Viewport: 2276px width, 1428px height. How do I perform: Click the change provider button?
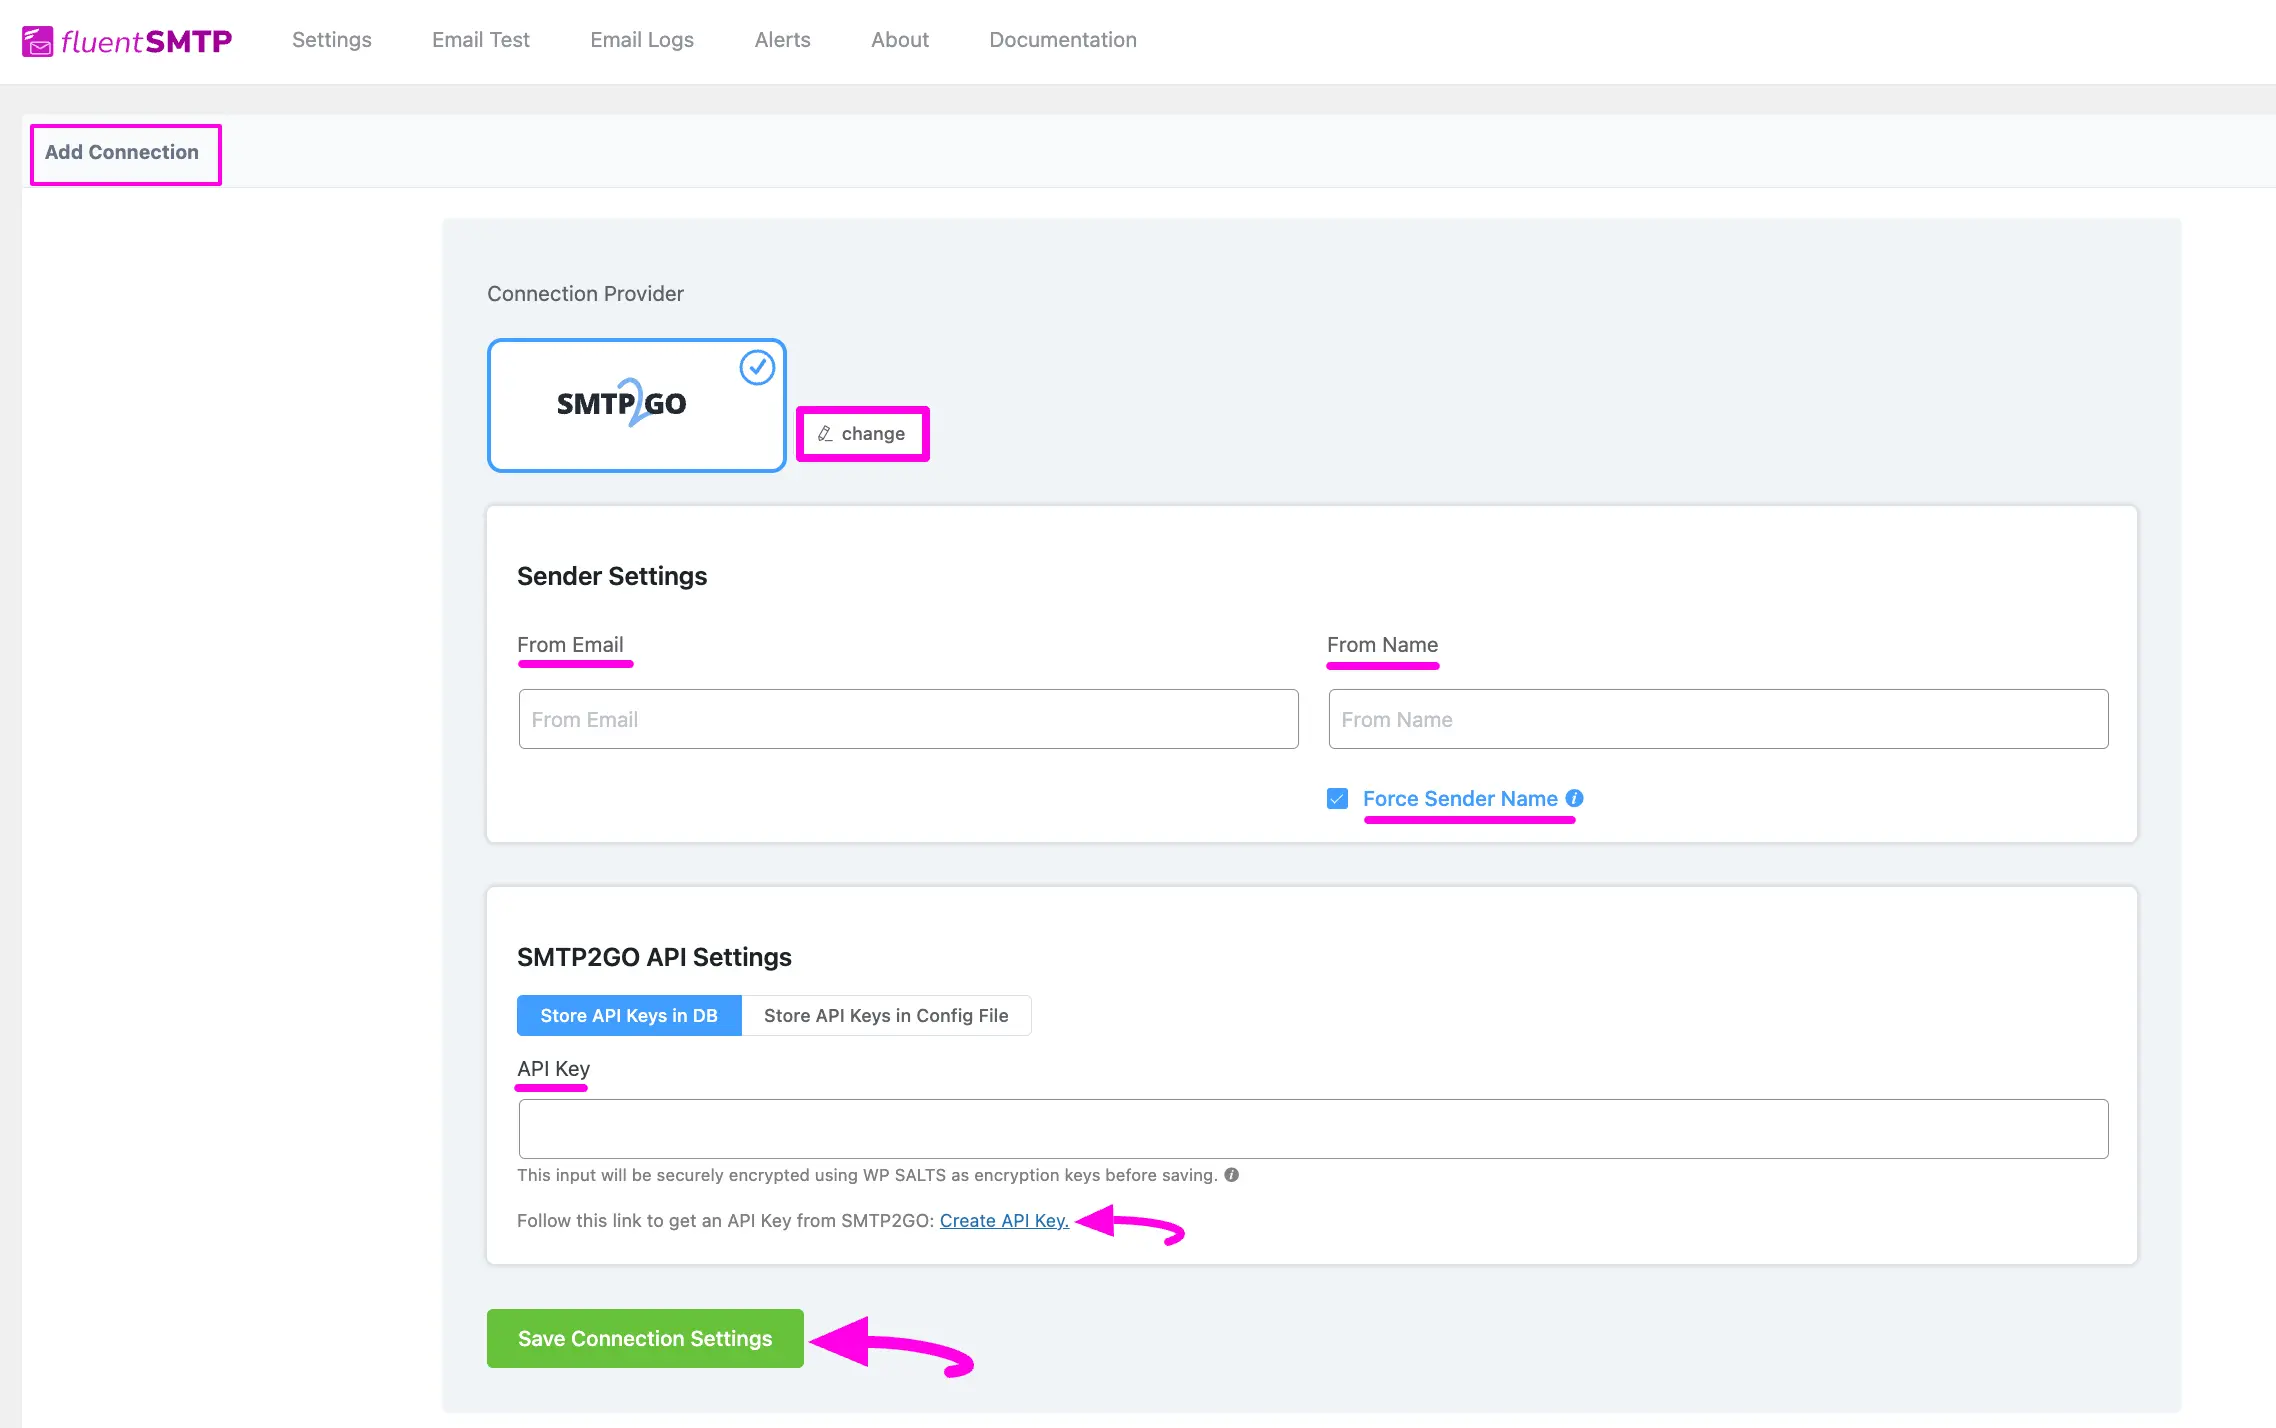click(x=862, y=434)
